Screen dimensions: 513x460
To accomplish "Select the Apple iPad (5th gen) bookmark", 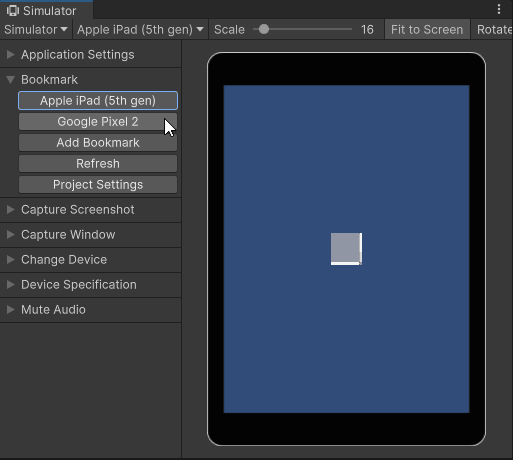I will click(x=98, y=101).
